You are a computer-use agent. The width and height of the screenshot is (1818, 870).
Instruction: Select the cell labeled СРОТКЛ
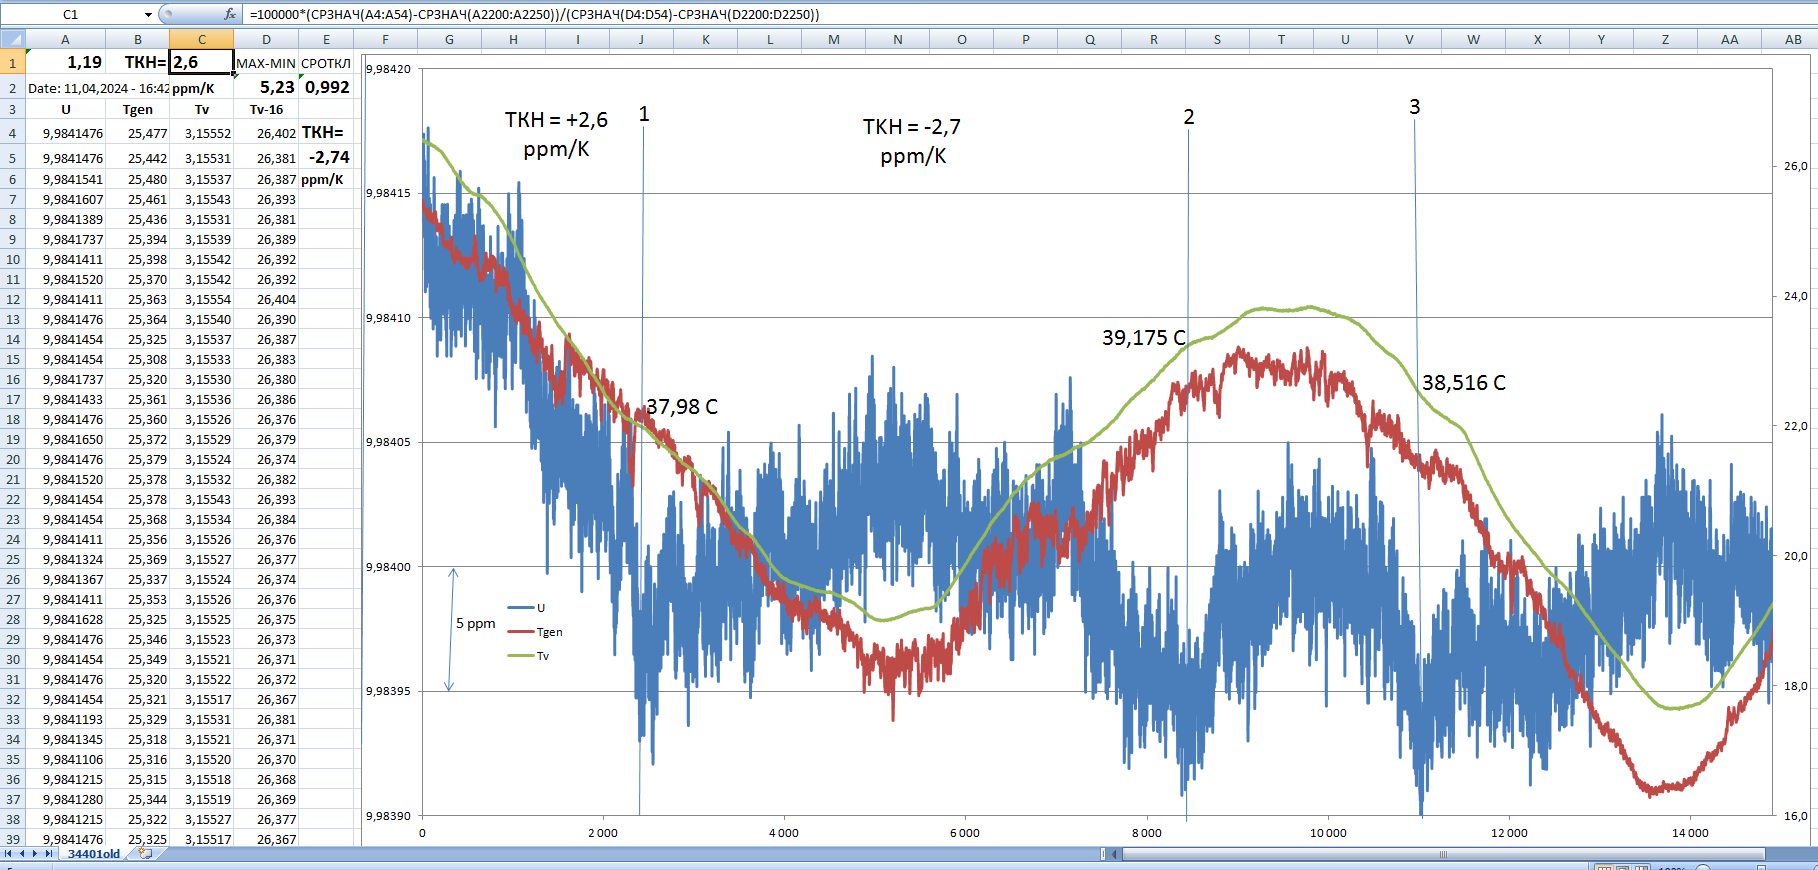tap(326, 63)
